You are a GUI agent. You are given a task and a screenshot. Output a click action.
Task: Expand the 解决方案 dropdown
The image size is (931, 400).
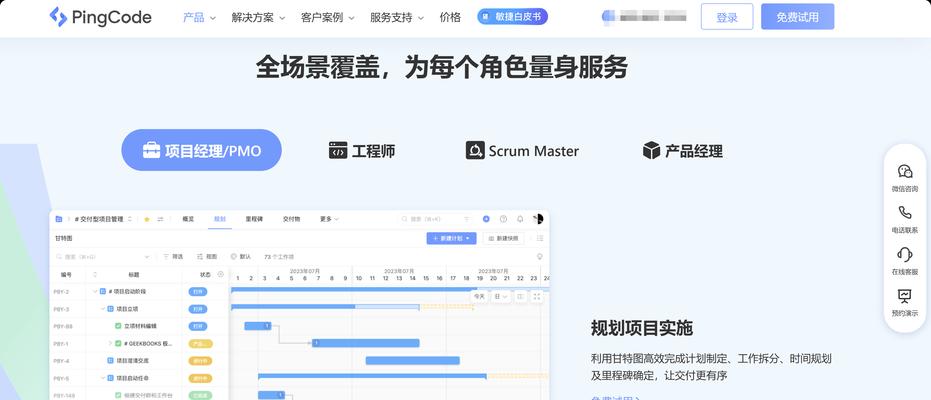click(x=258, y=17)
